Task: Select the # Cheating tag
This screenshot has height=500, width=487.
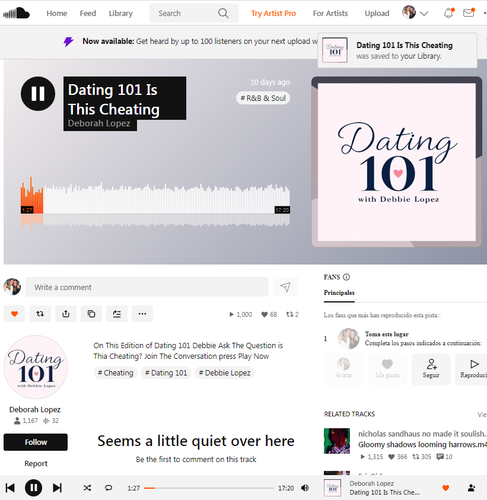Action: pyautogui.click(x=115, y=373)
